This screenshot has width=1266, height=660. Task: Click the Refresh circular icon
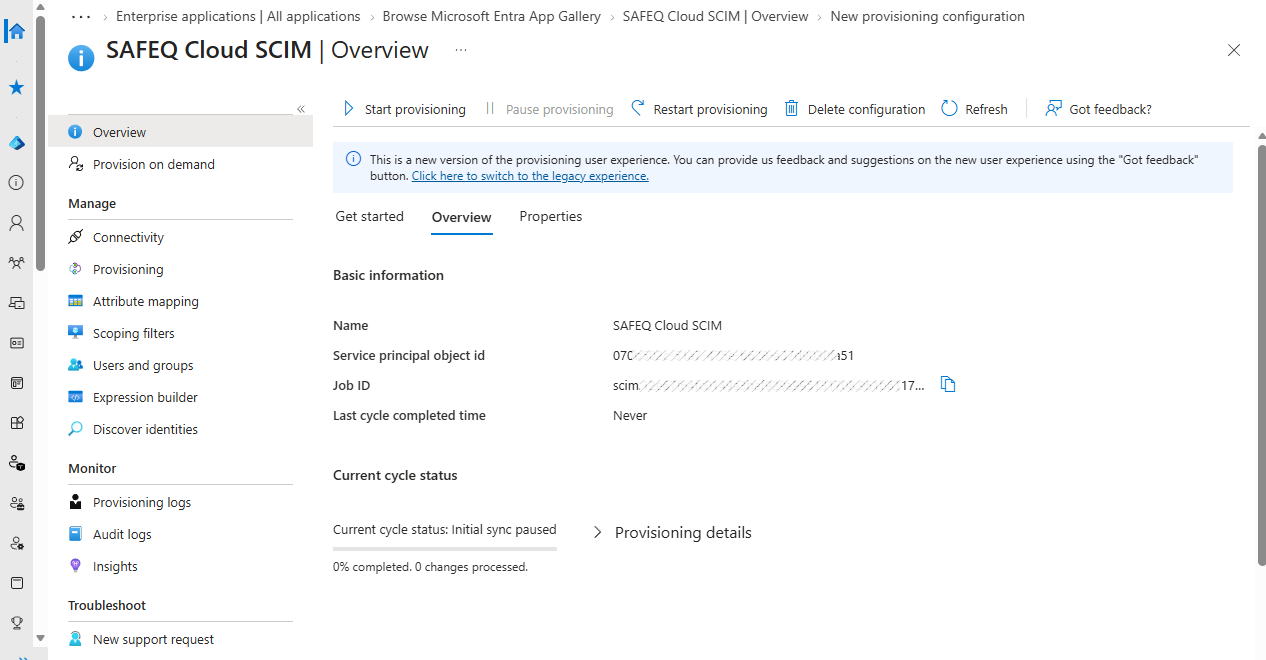(950, 109)
